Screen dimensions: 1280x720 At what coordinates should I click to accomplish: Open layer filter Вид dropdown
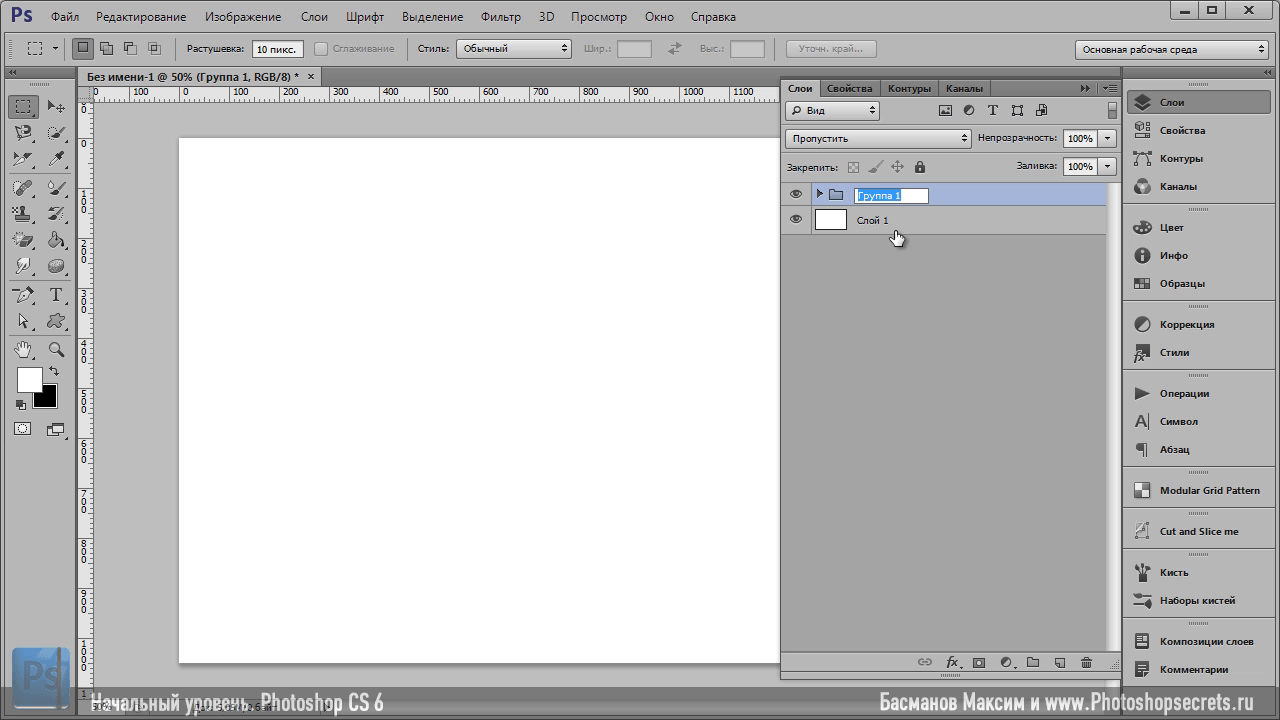click(832, 110)
